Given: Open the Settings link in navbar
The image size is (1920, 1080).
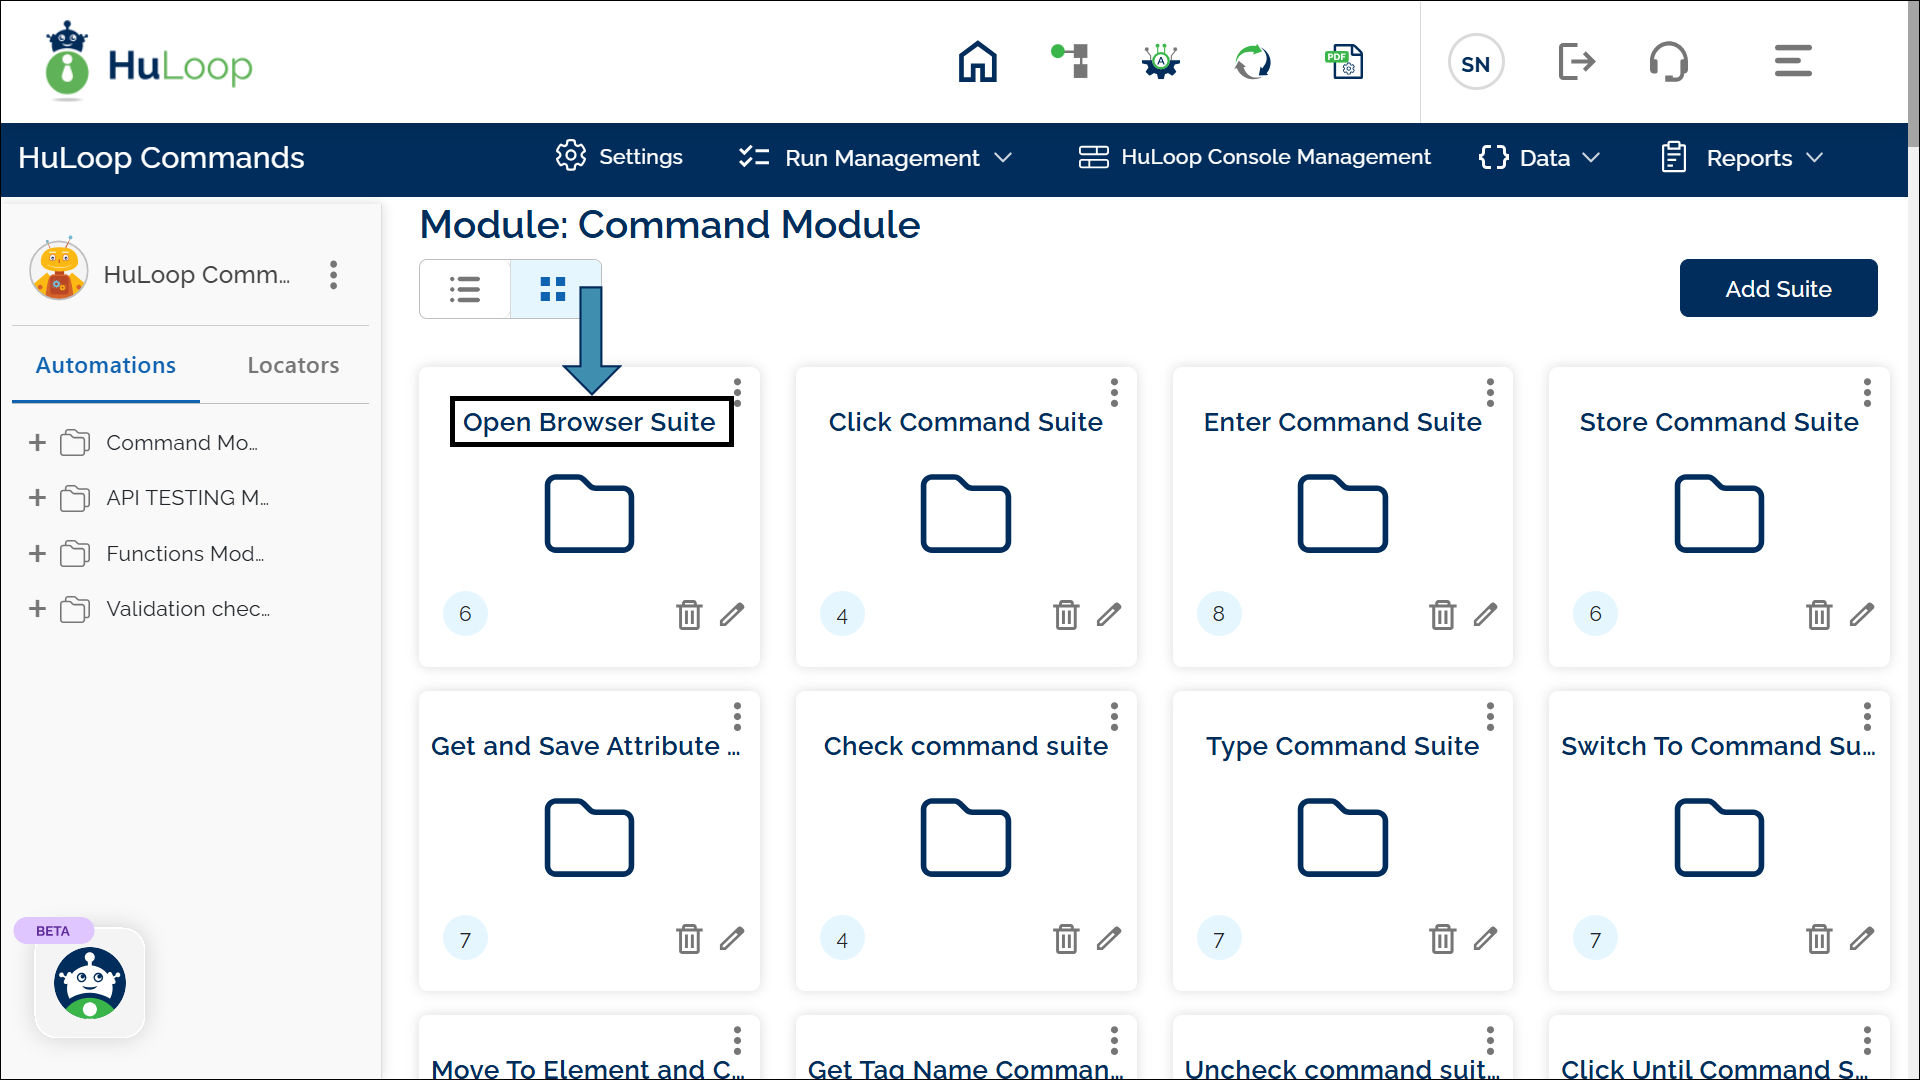Looking at the screenshot, I should 620,157.
